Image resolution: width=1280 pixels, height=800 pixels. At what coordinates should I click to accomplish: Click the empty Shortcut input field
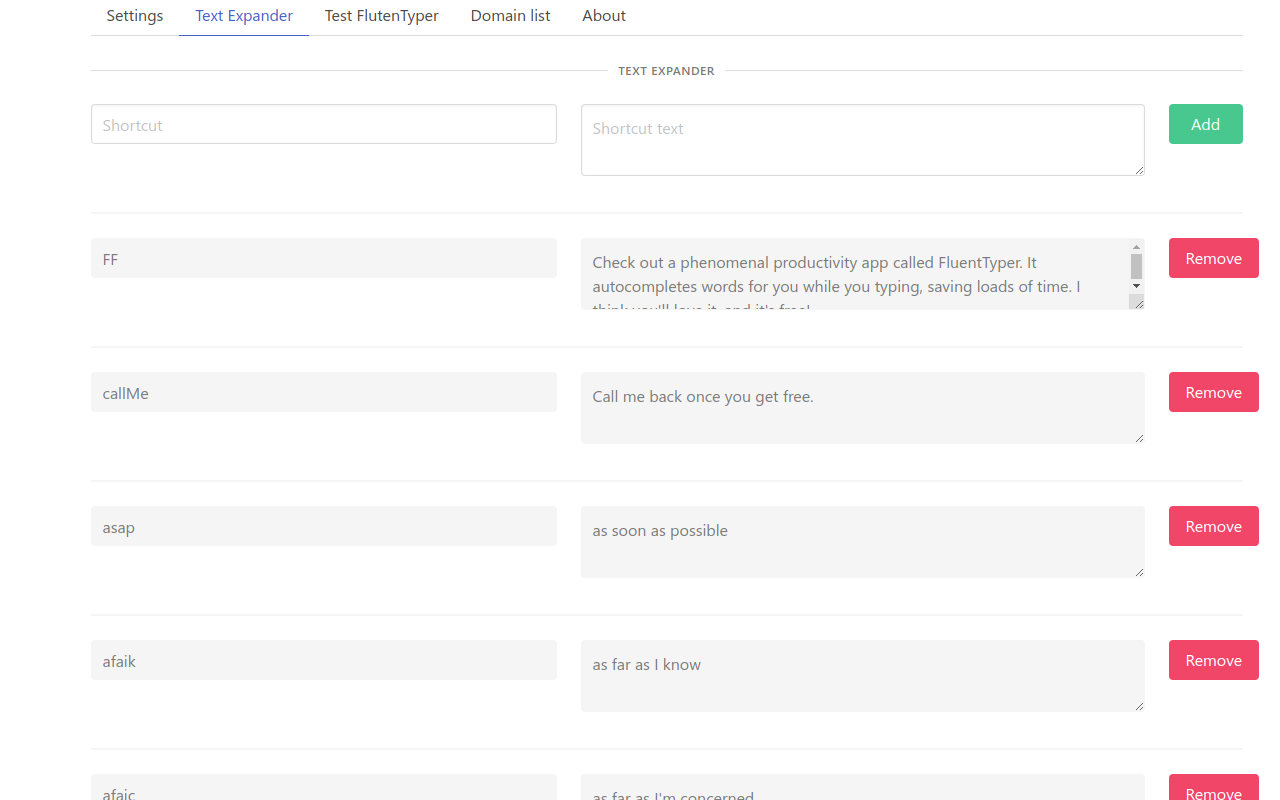pyautogui.click(x=323, y=123)
